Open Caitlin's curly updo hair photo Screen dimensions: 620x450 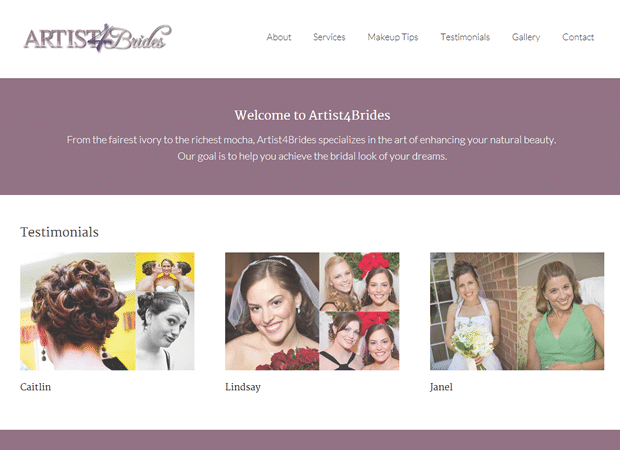pyautogui.click(x=78, y=311)
